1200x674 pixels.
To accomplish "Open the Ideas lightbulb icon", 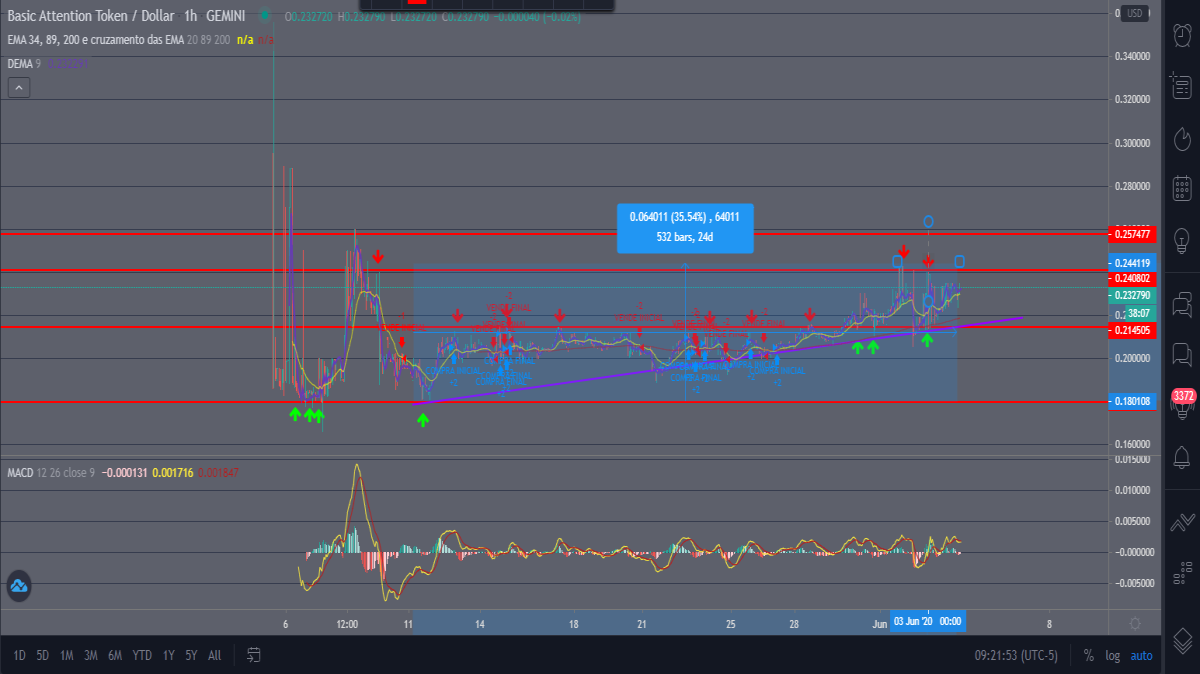I will click(1181, 240).
